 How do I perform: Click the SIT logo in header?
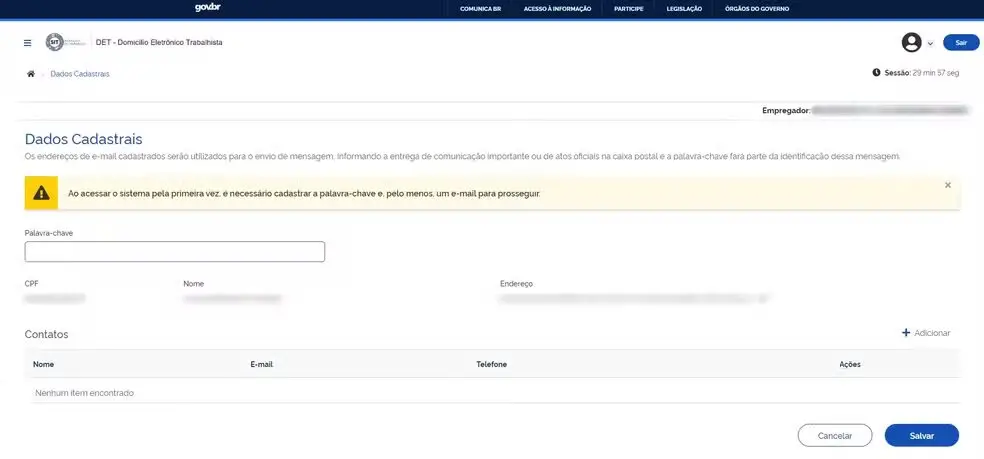click(x=55, y=42)
